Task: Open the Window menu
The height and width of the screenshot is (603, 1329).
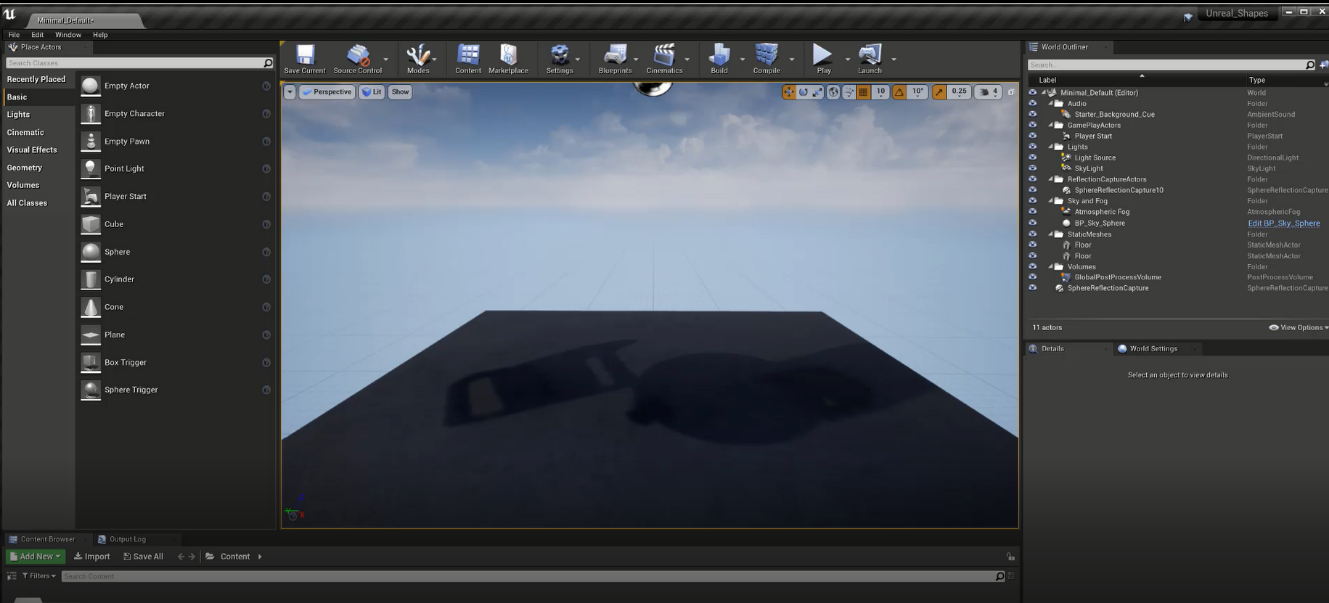Action: (x=68, y=35)
